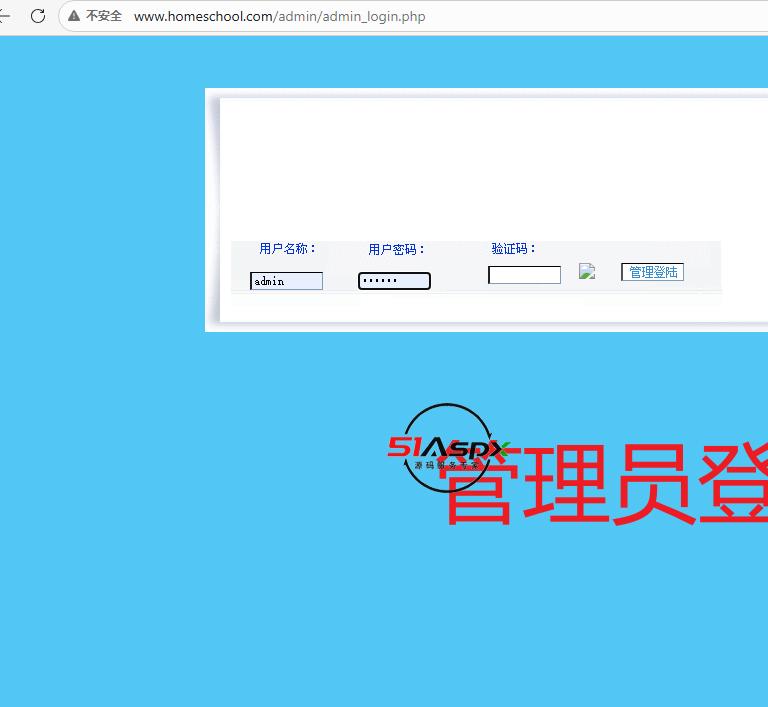Click the 不安全 security label

104,16
